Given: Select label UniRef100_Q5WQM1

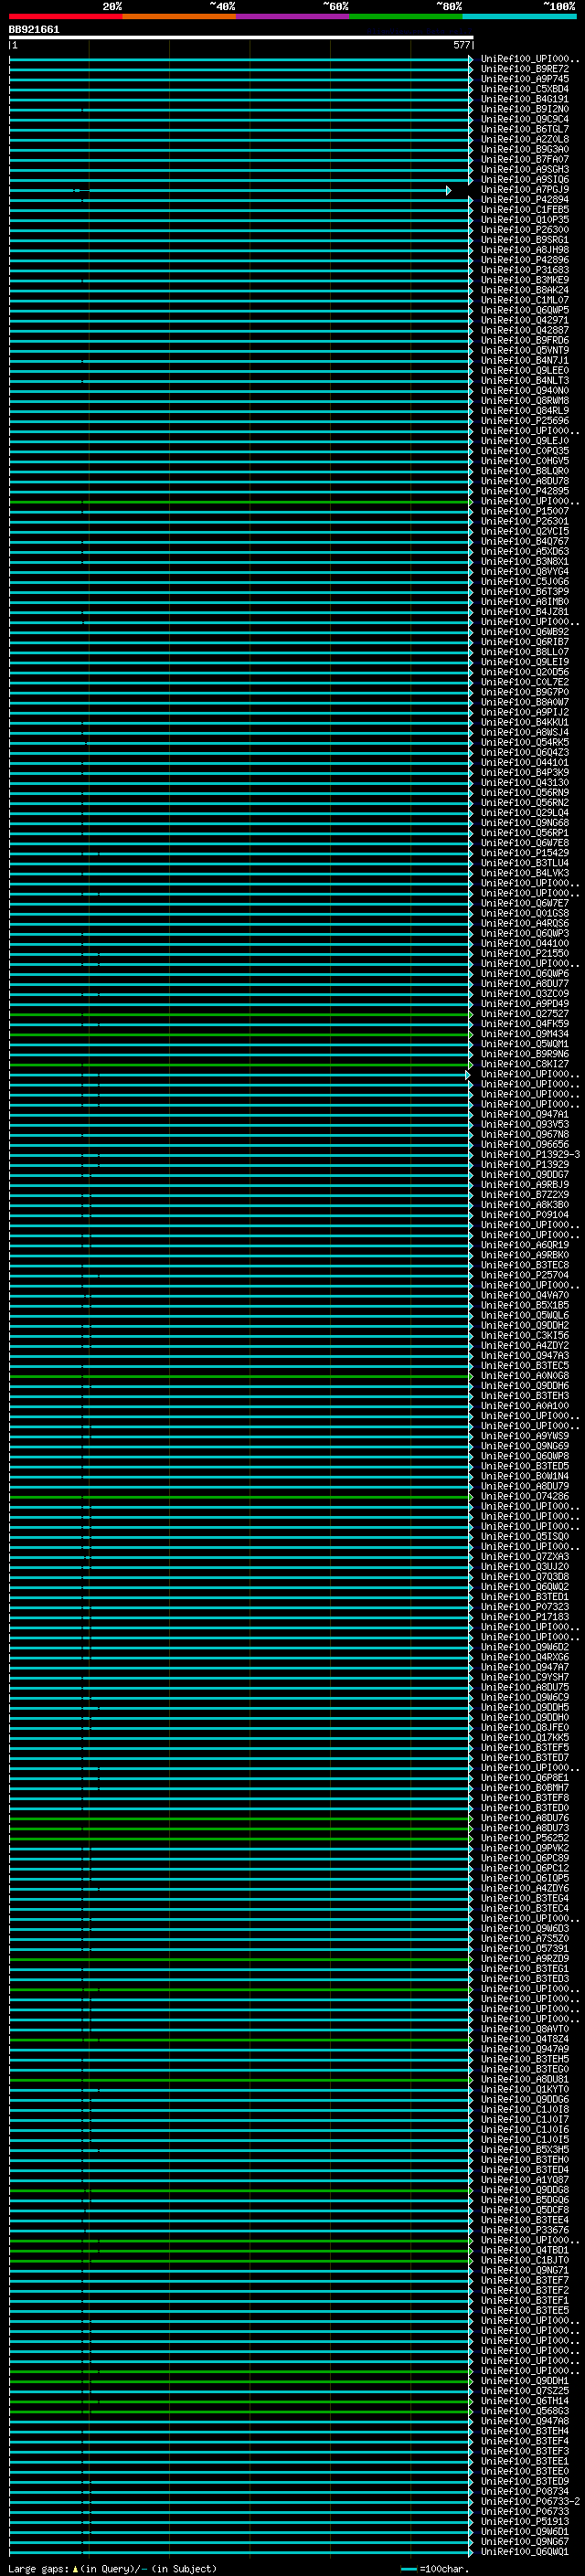Looking at the screenshot, I should (x=524, y=1044).
